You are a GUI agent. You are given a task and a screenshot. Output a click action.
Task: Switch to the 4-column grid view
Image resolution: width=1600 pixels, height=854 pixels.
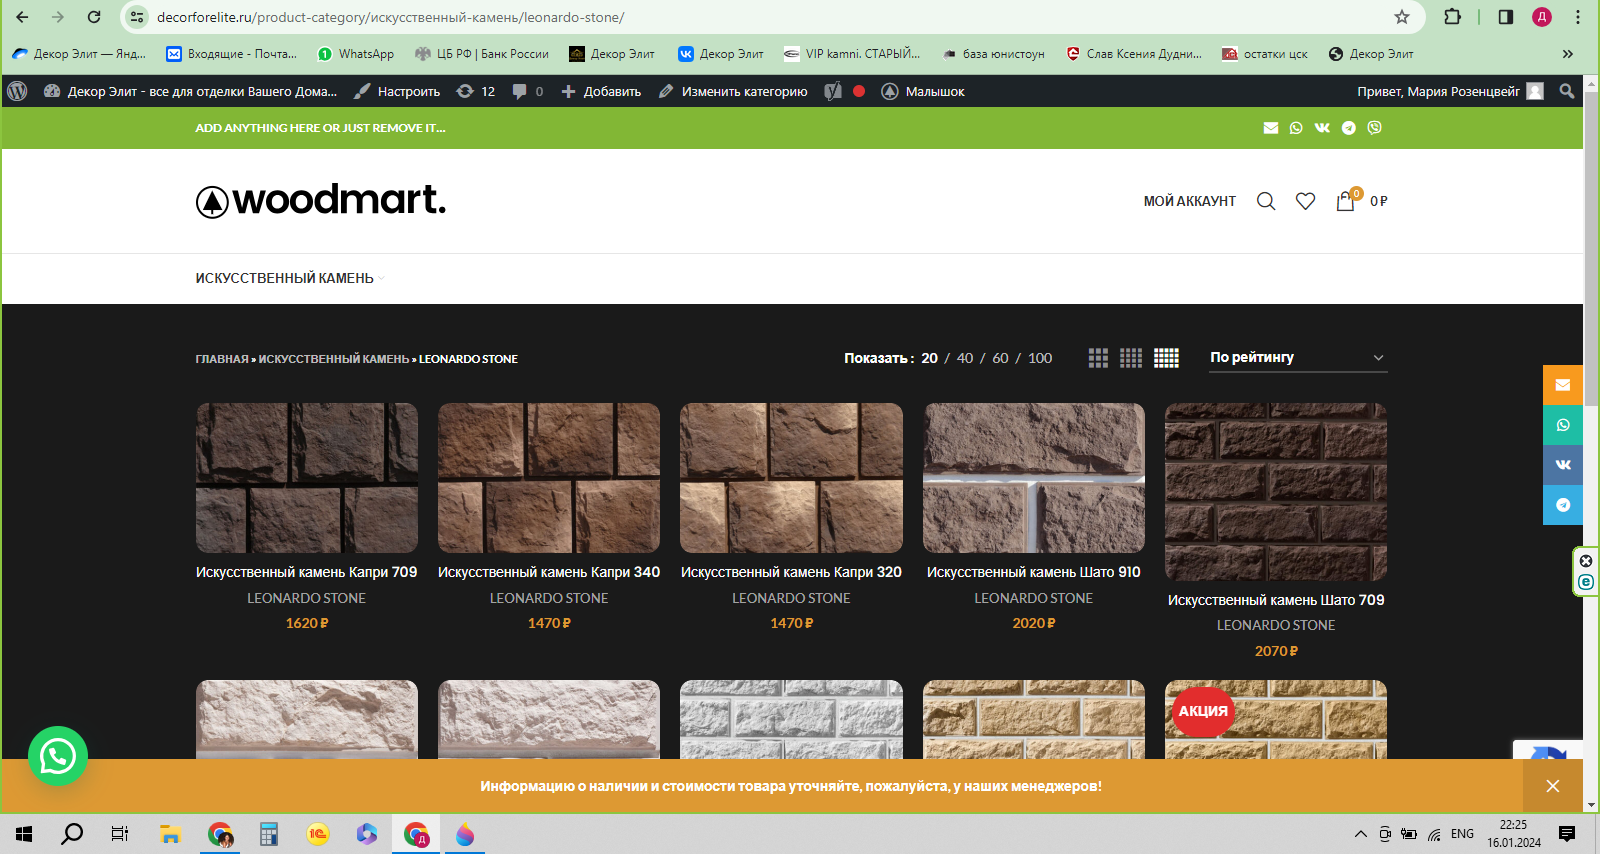pos(1131,358)
